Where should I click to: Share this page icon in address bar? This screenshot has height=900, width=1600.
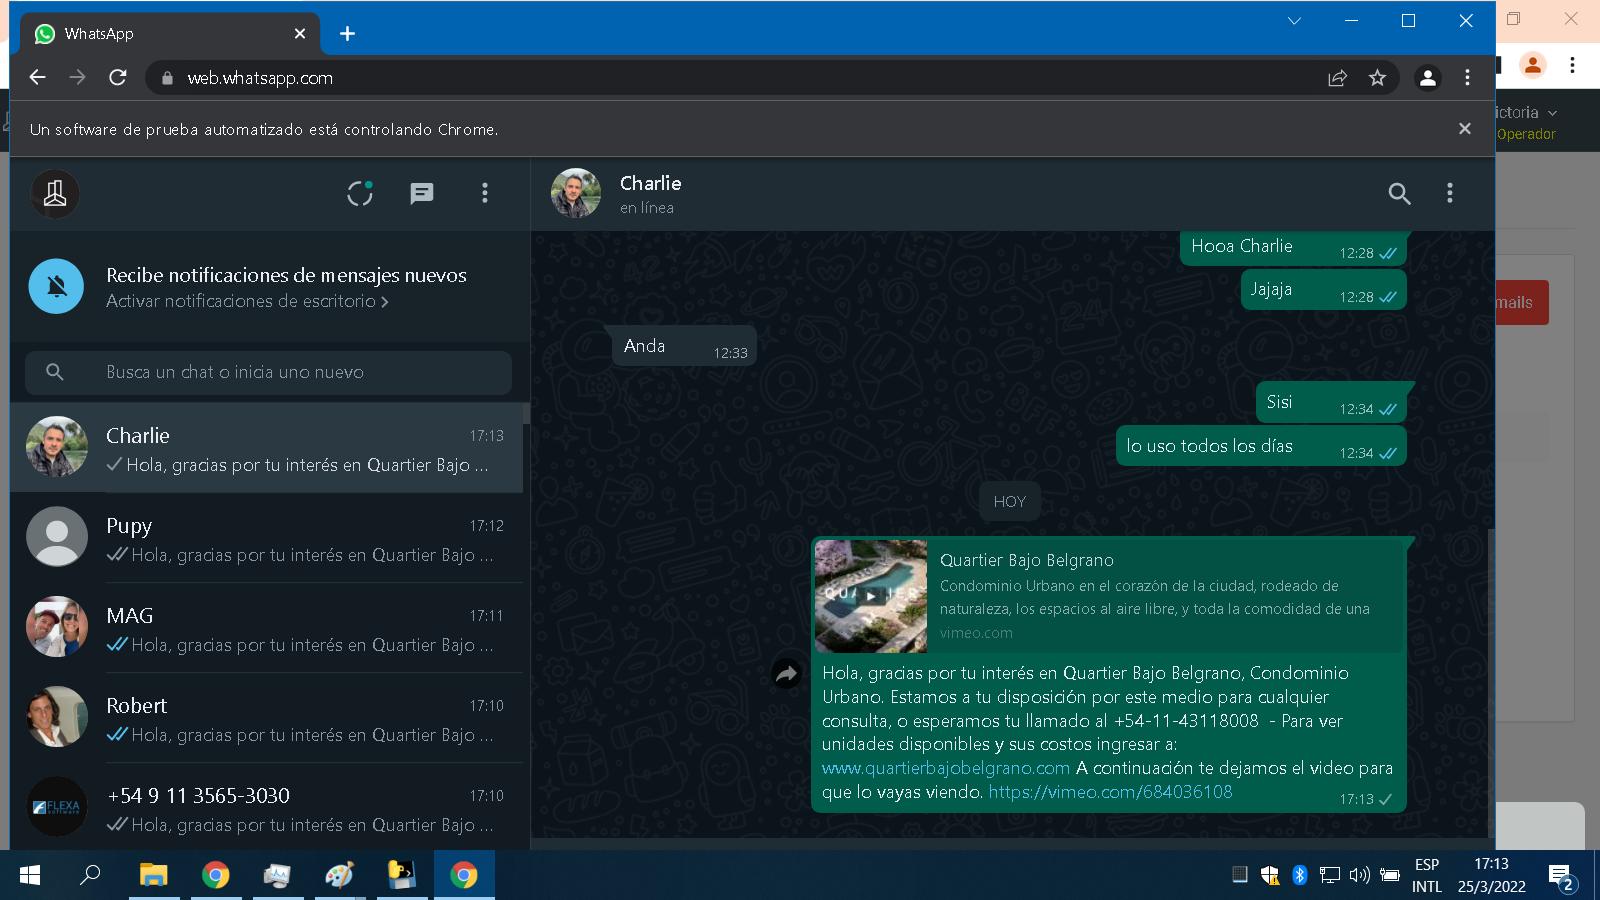point(1337,78)
